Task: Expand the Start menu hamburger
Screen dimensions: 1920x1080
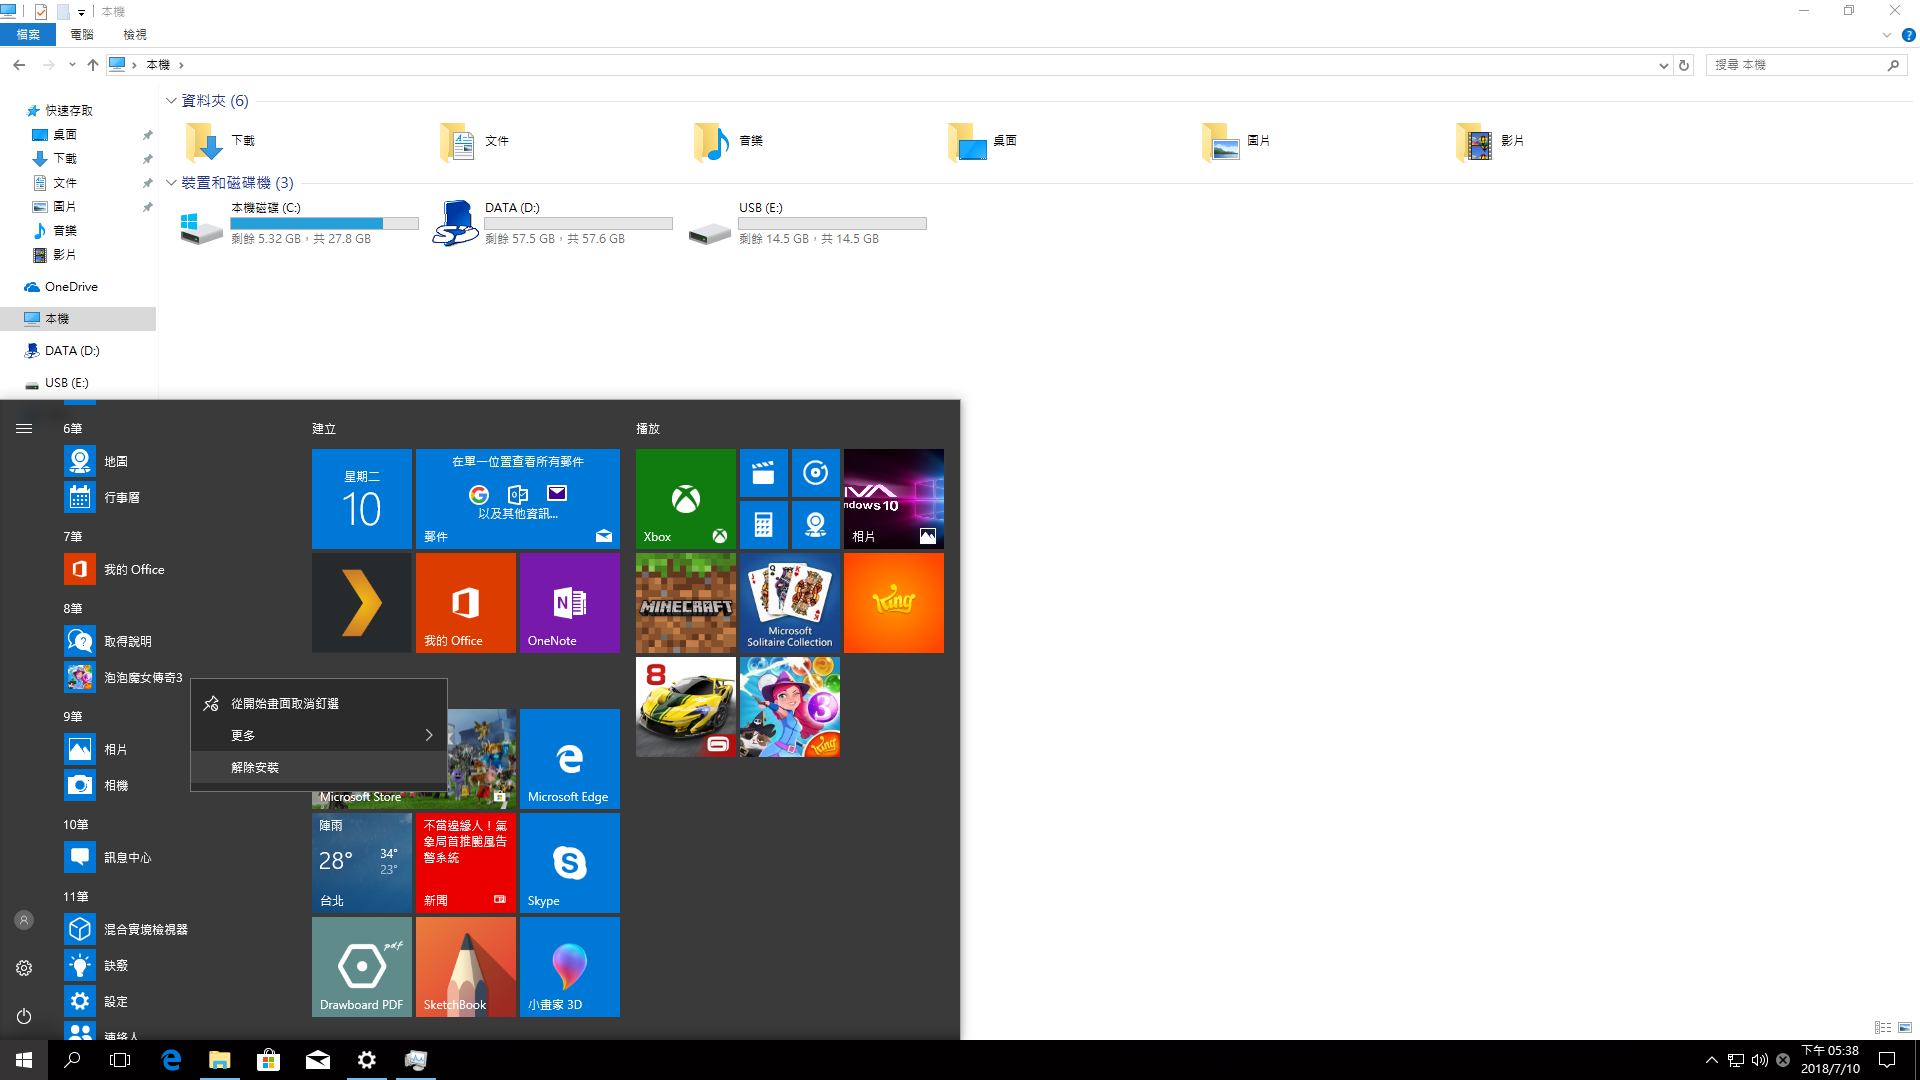Action: tap(24, 428)
